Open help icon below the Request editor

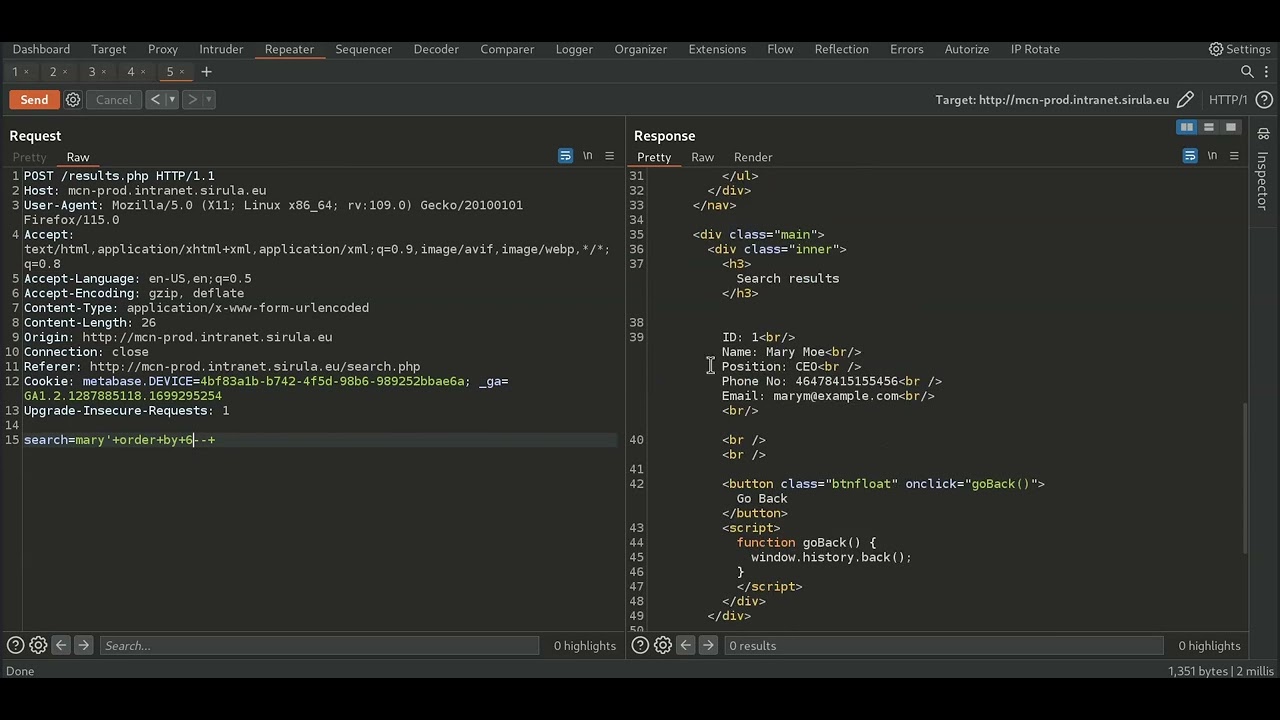point(16,646)
